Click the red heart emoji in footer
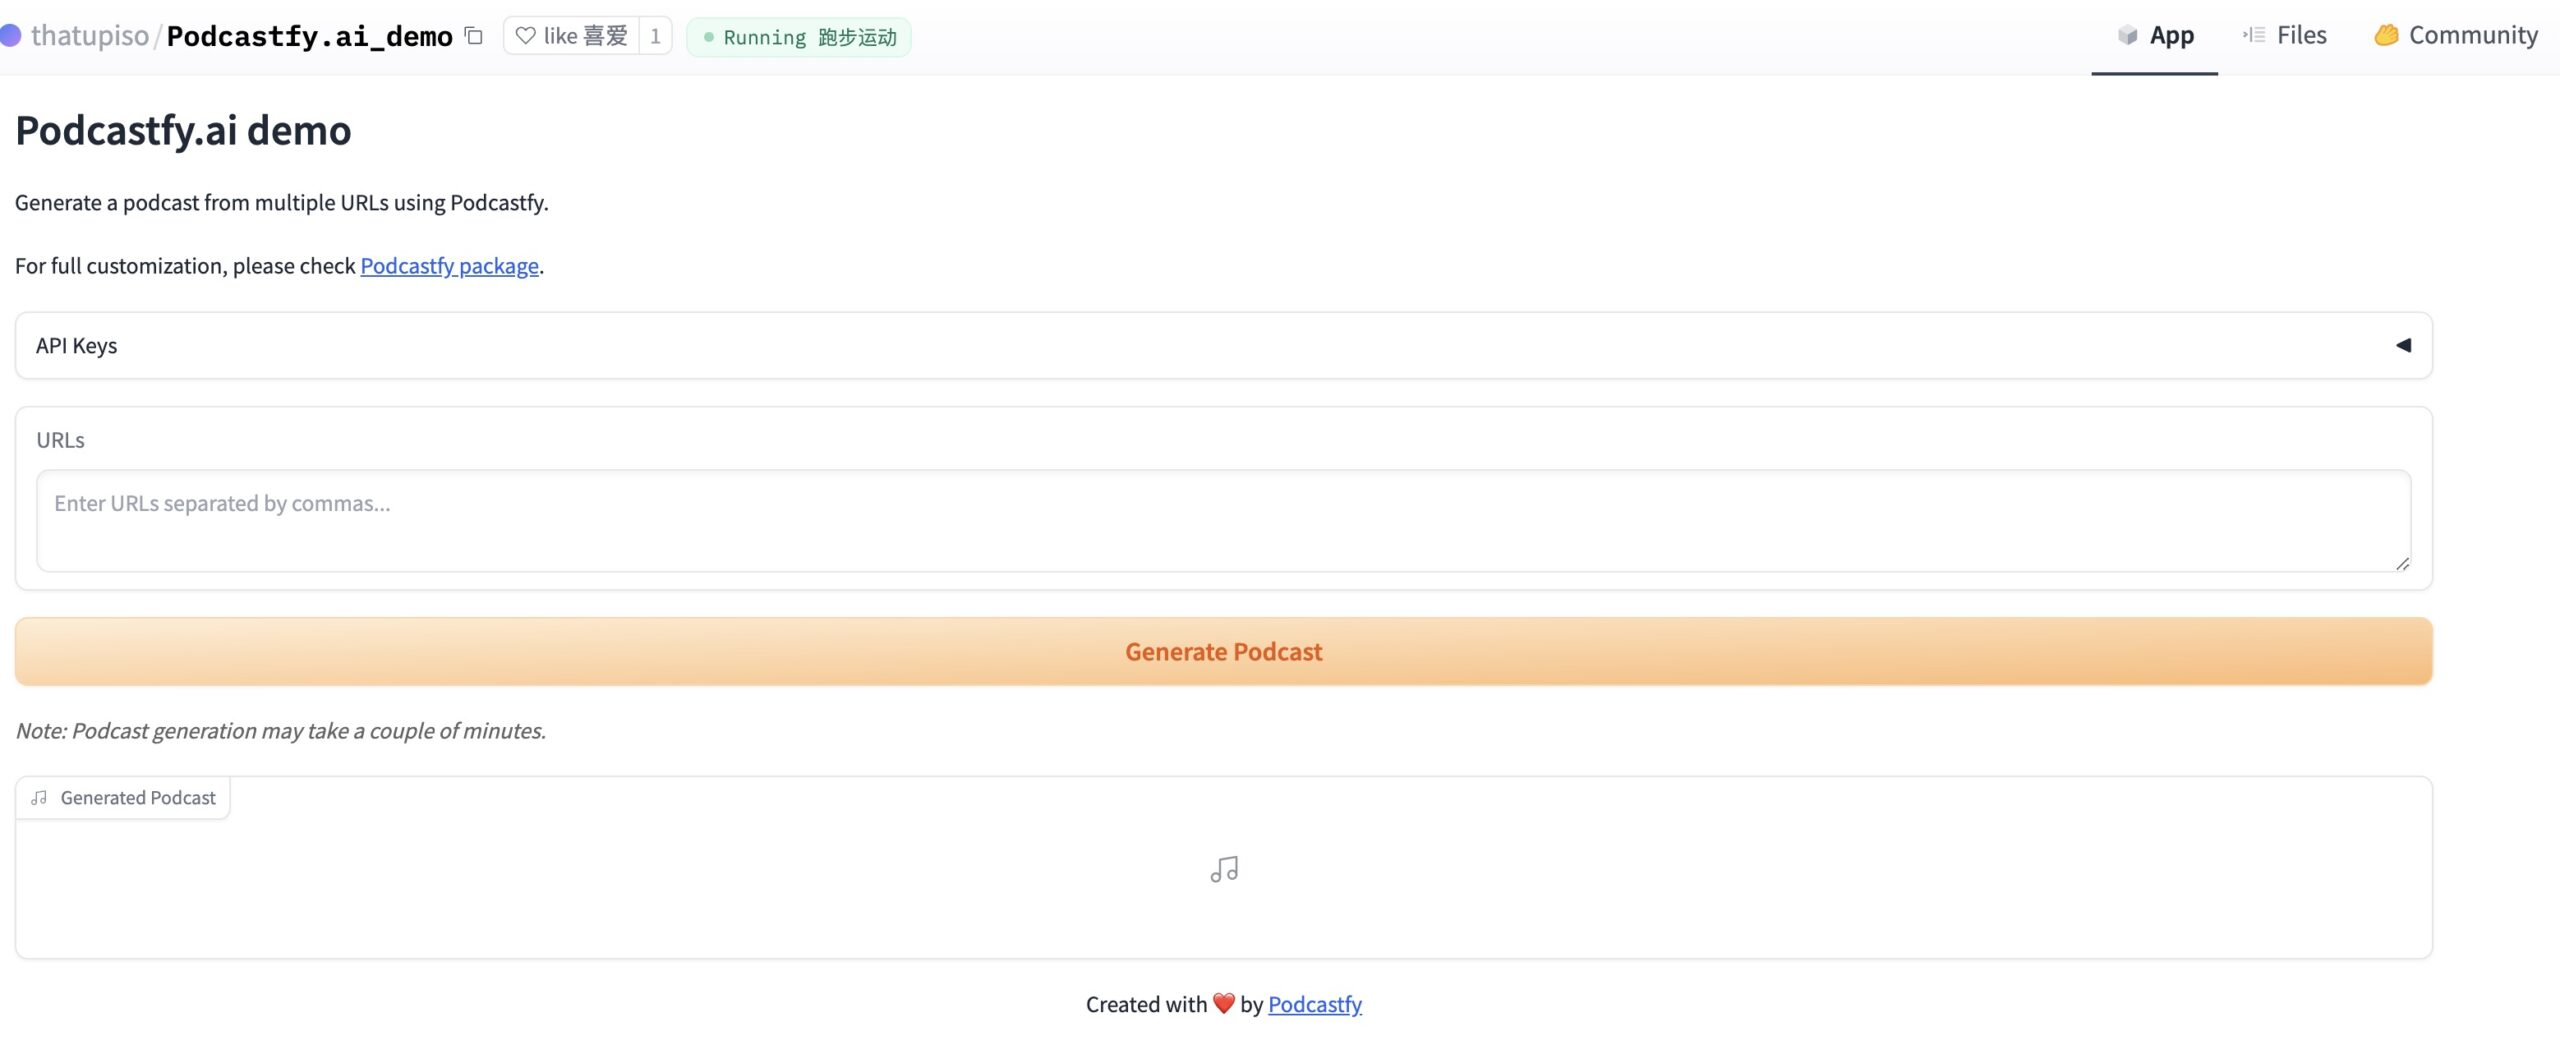This screenshot has width=2560, height=1045. pyautogui.click(x=1224, y=1003)
